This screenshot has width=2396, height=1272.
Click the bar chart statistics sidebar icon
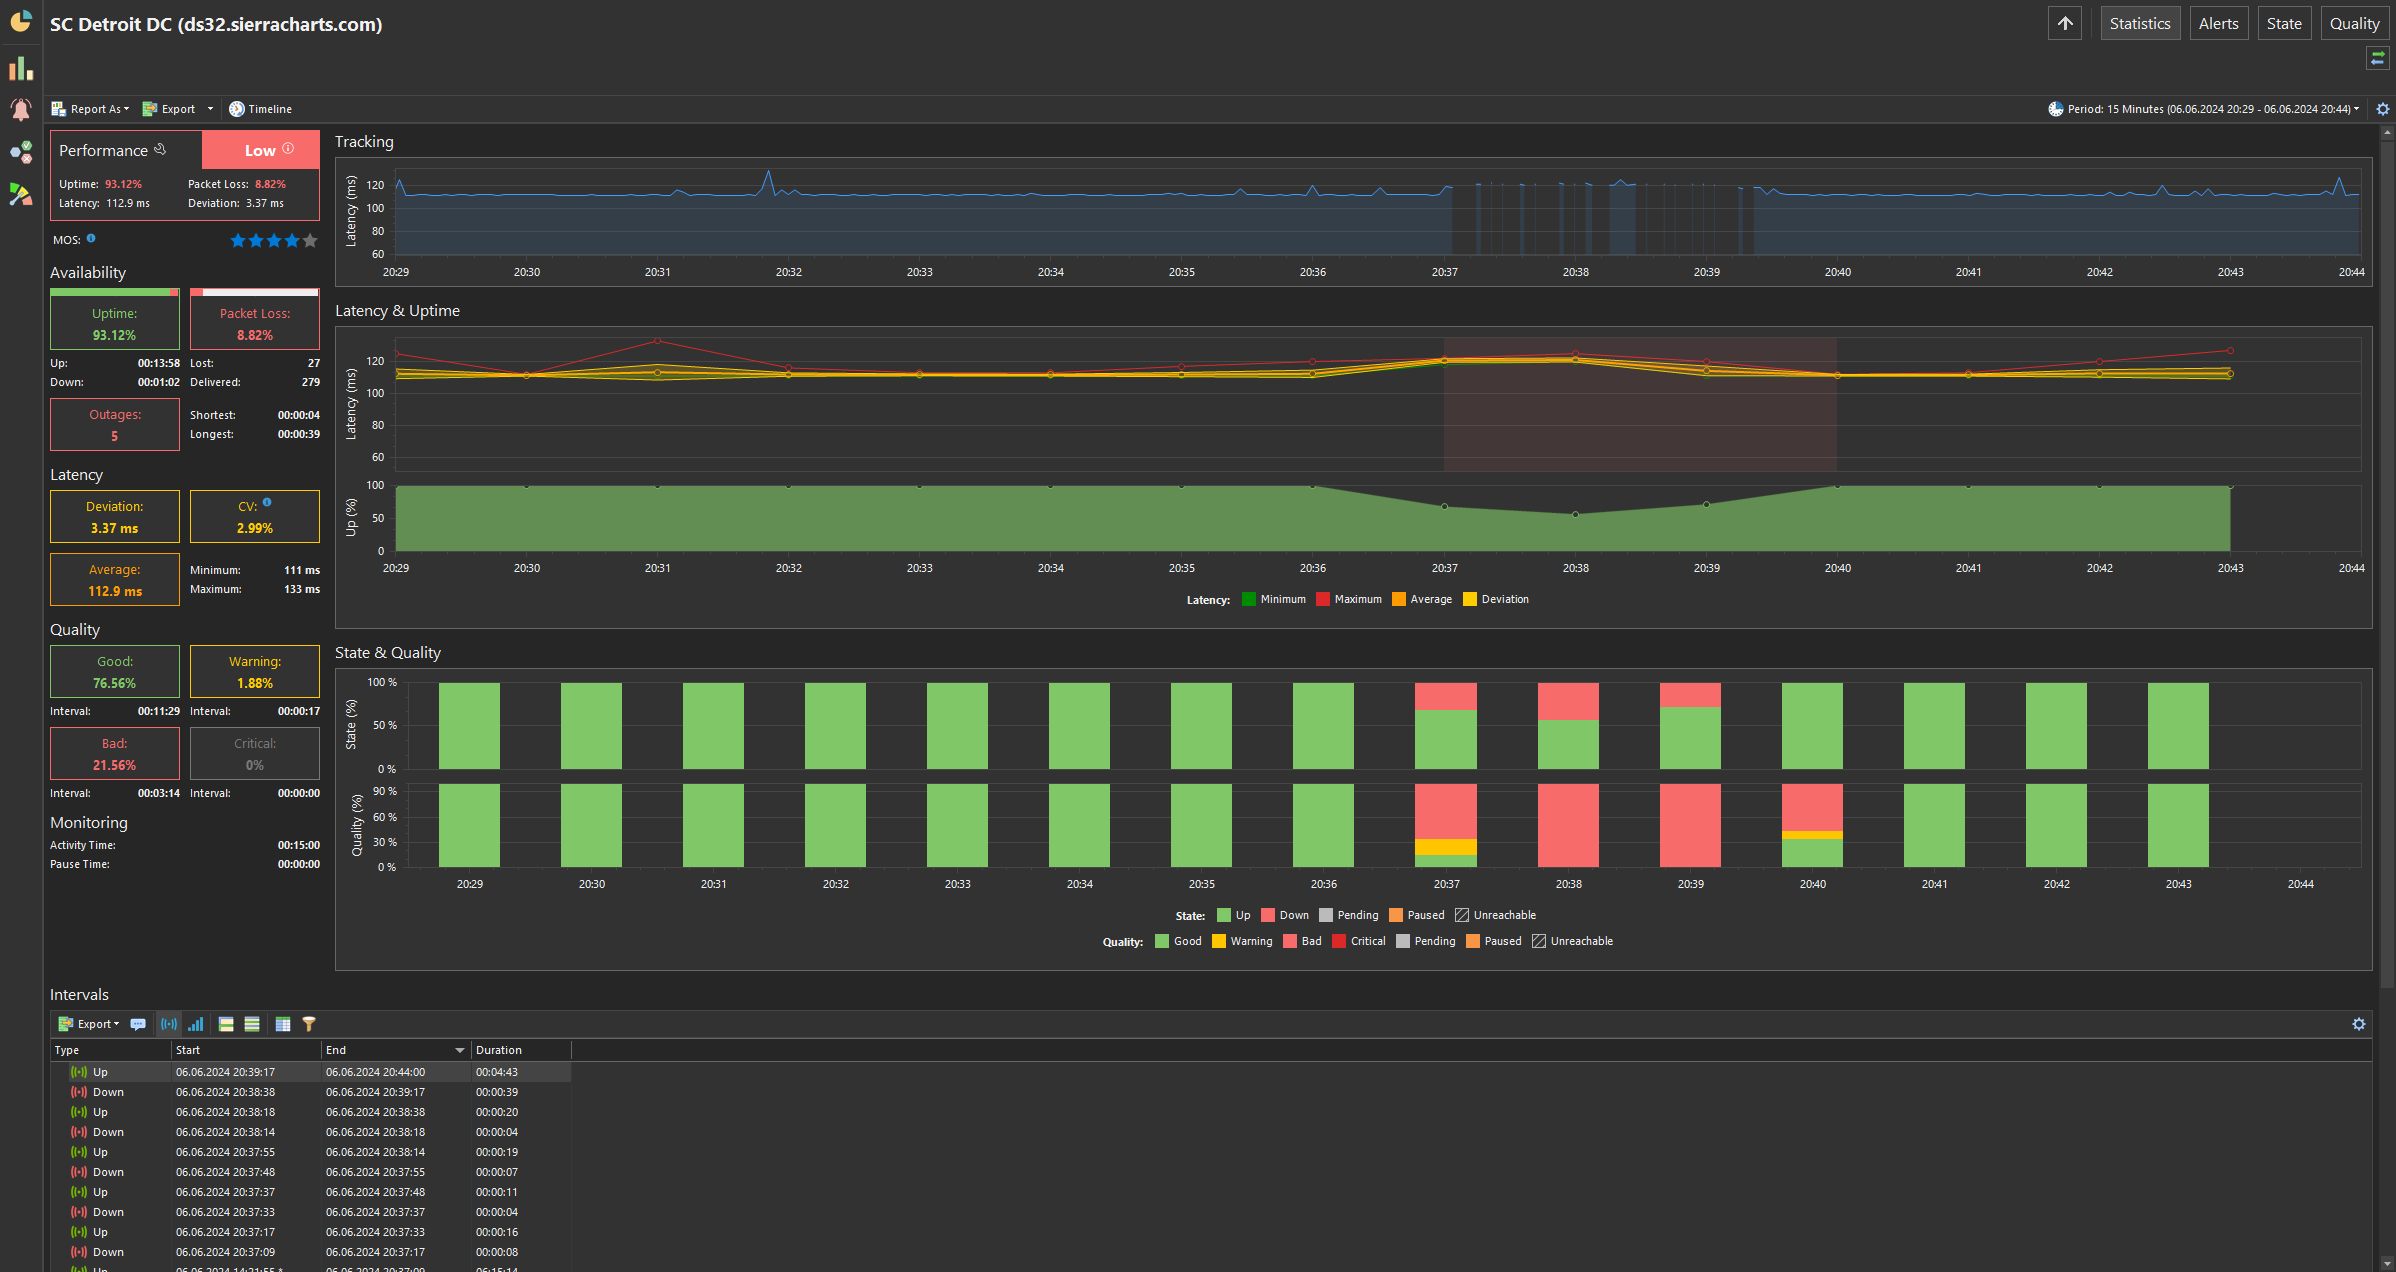pyautogui.click(x=21, y=68)
